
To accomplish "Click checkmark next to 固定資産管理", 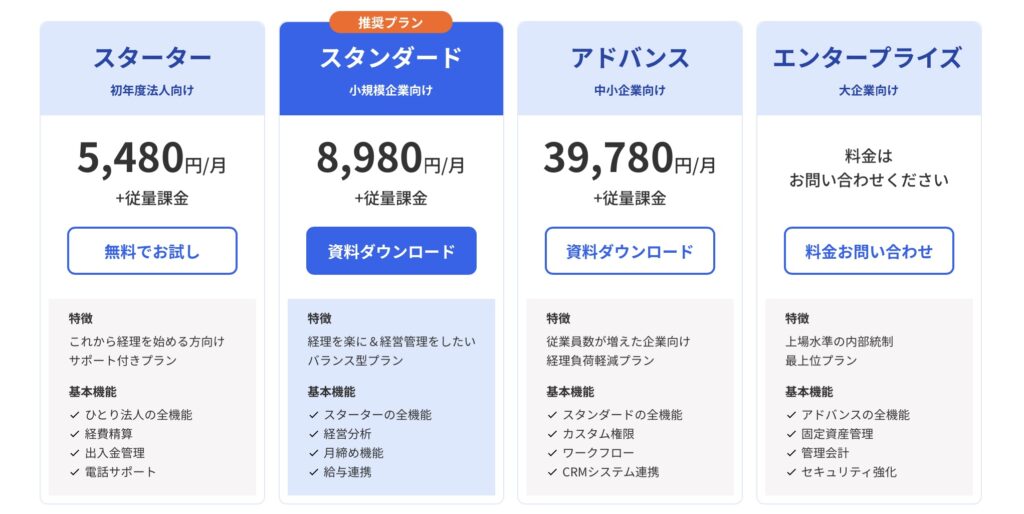I will click(791, 434).
